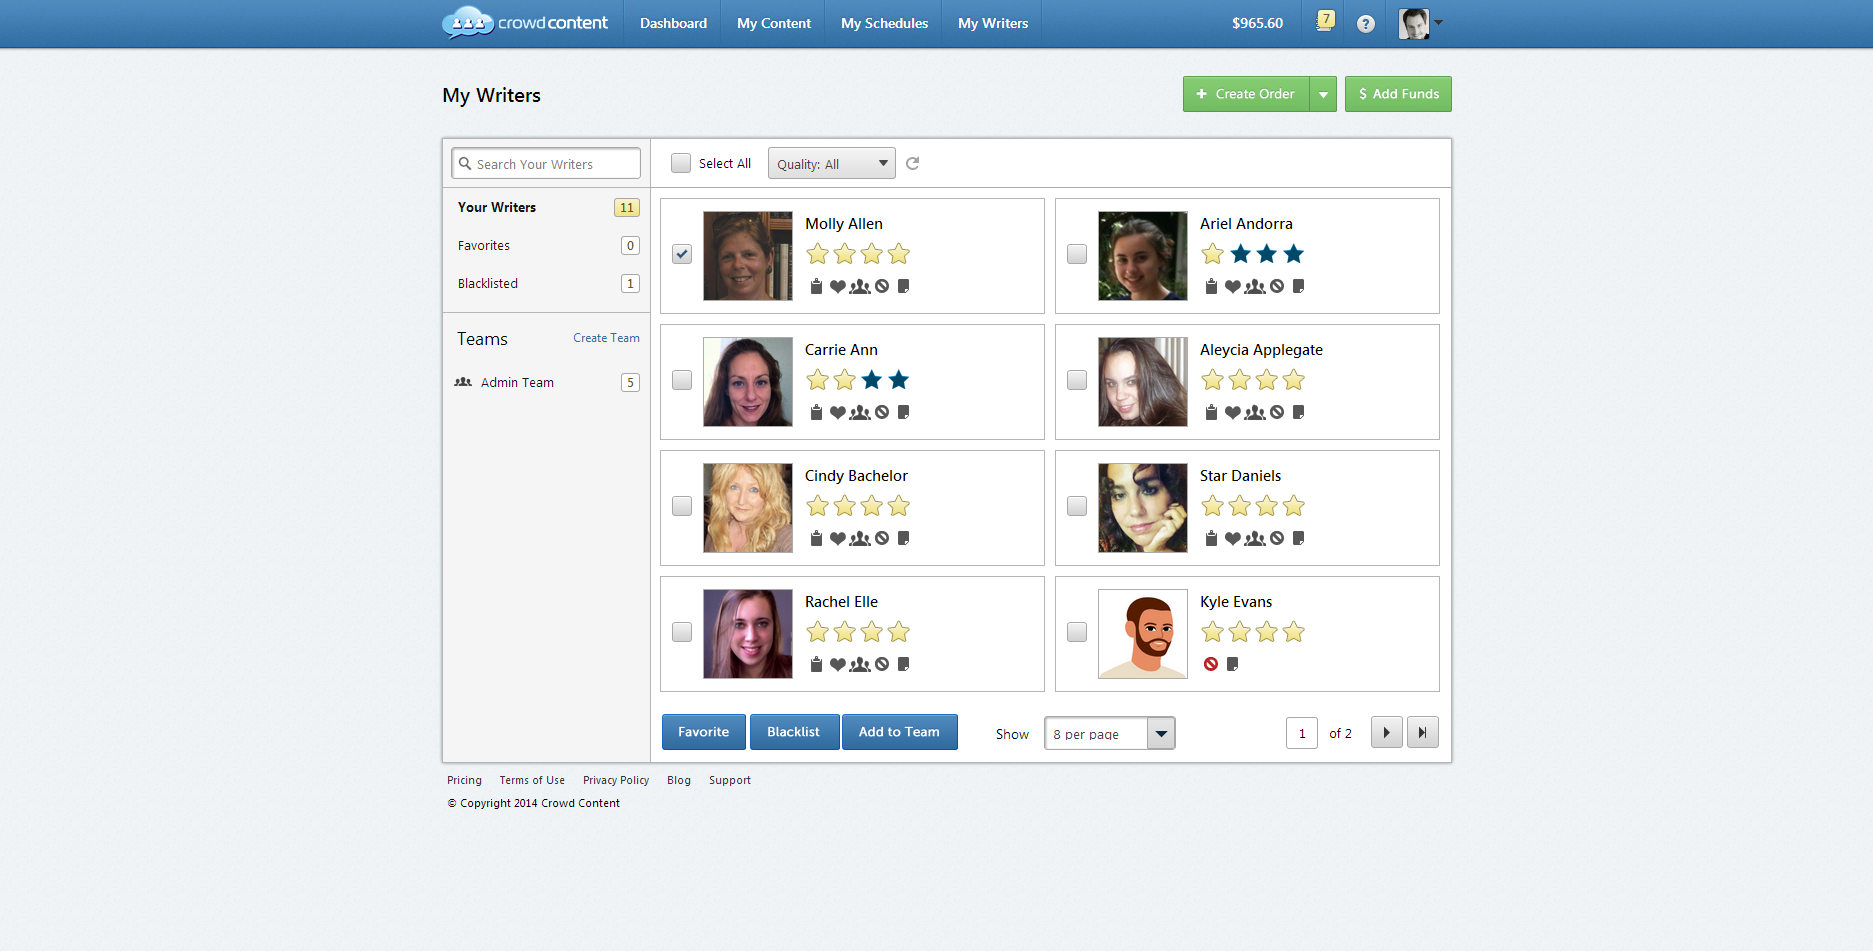Go to the My Content menu
Screen dimensions: 1873x951
tap(773, 23)
